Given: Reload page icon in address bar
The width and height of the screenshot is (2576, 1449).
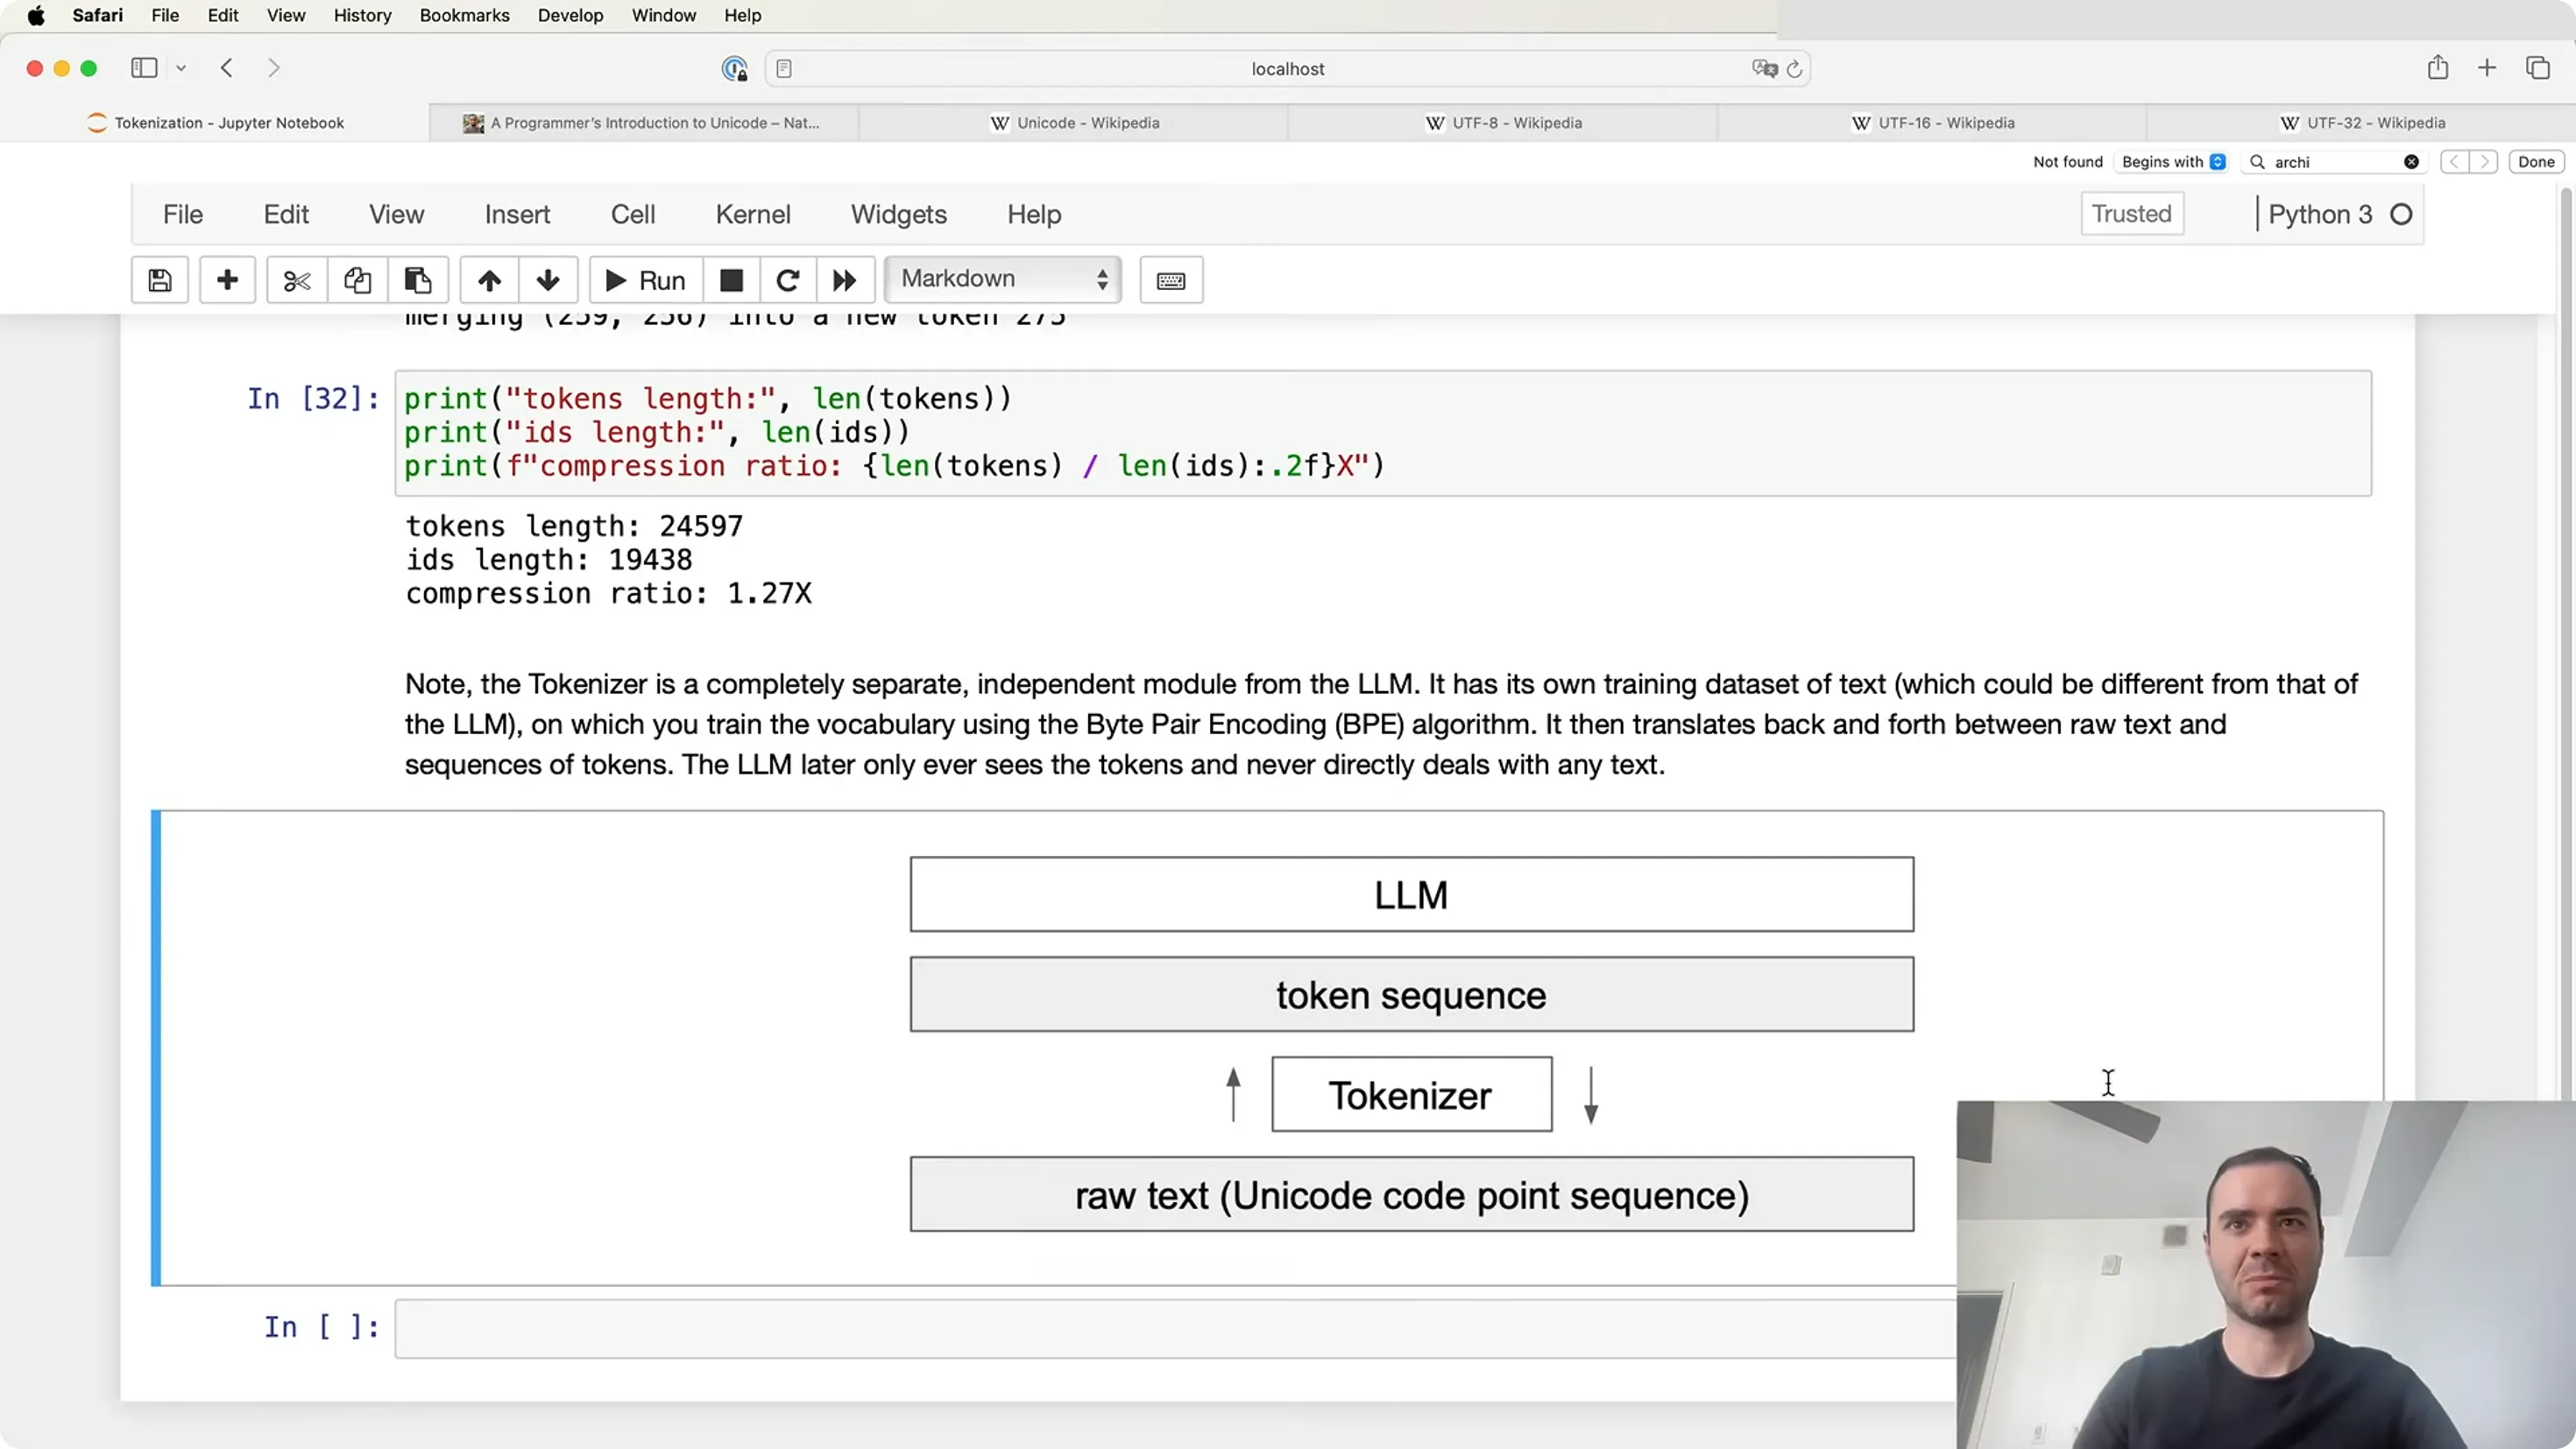Looking at the screenshot, I should click(x=1794, y=69).
